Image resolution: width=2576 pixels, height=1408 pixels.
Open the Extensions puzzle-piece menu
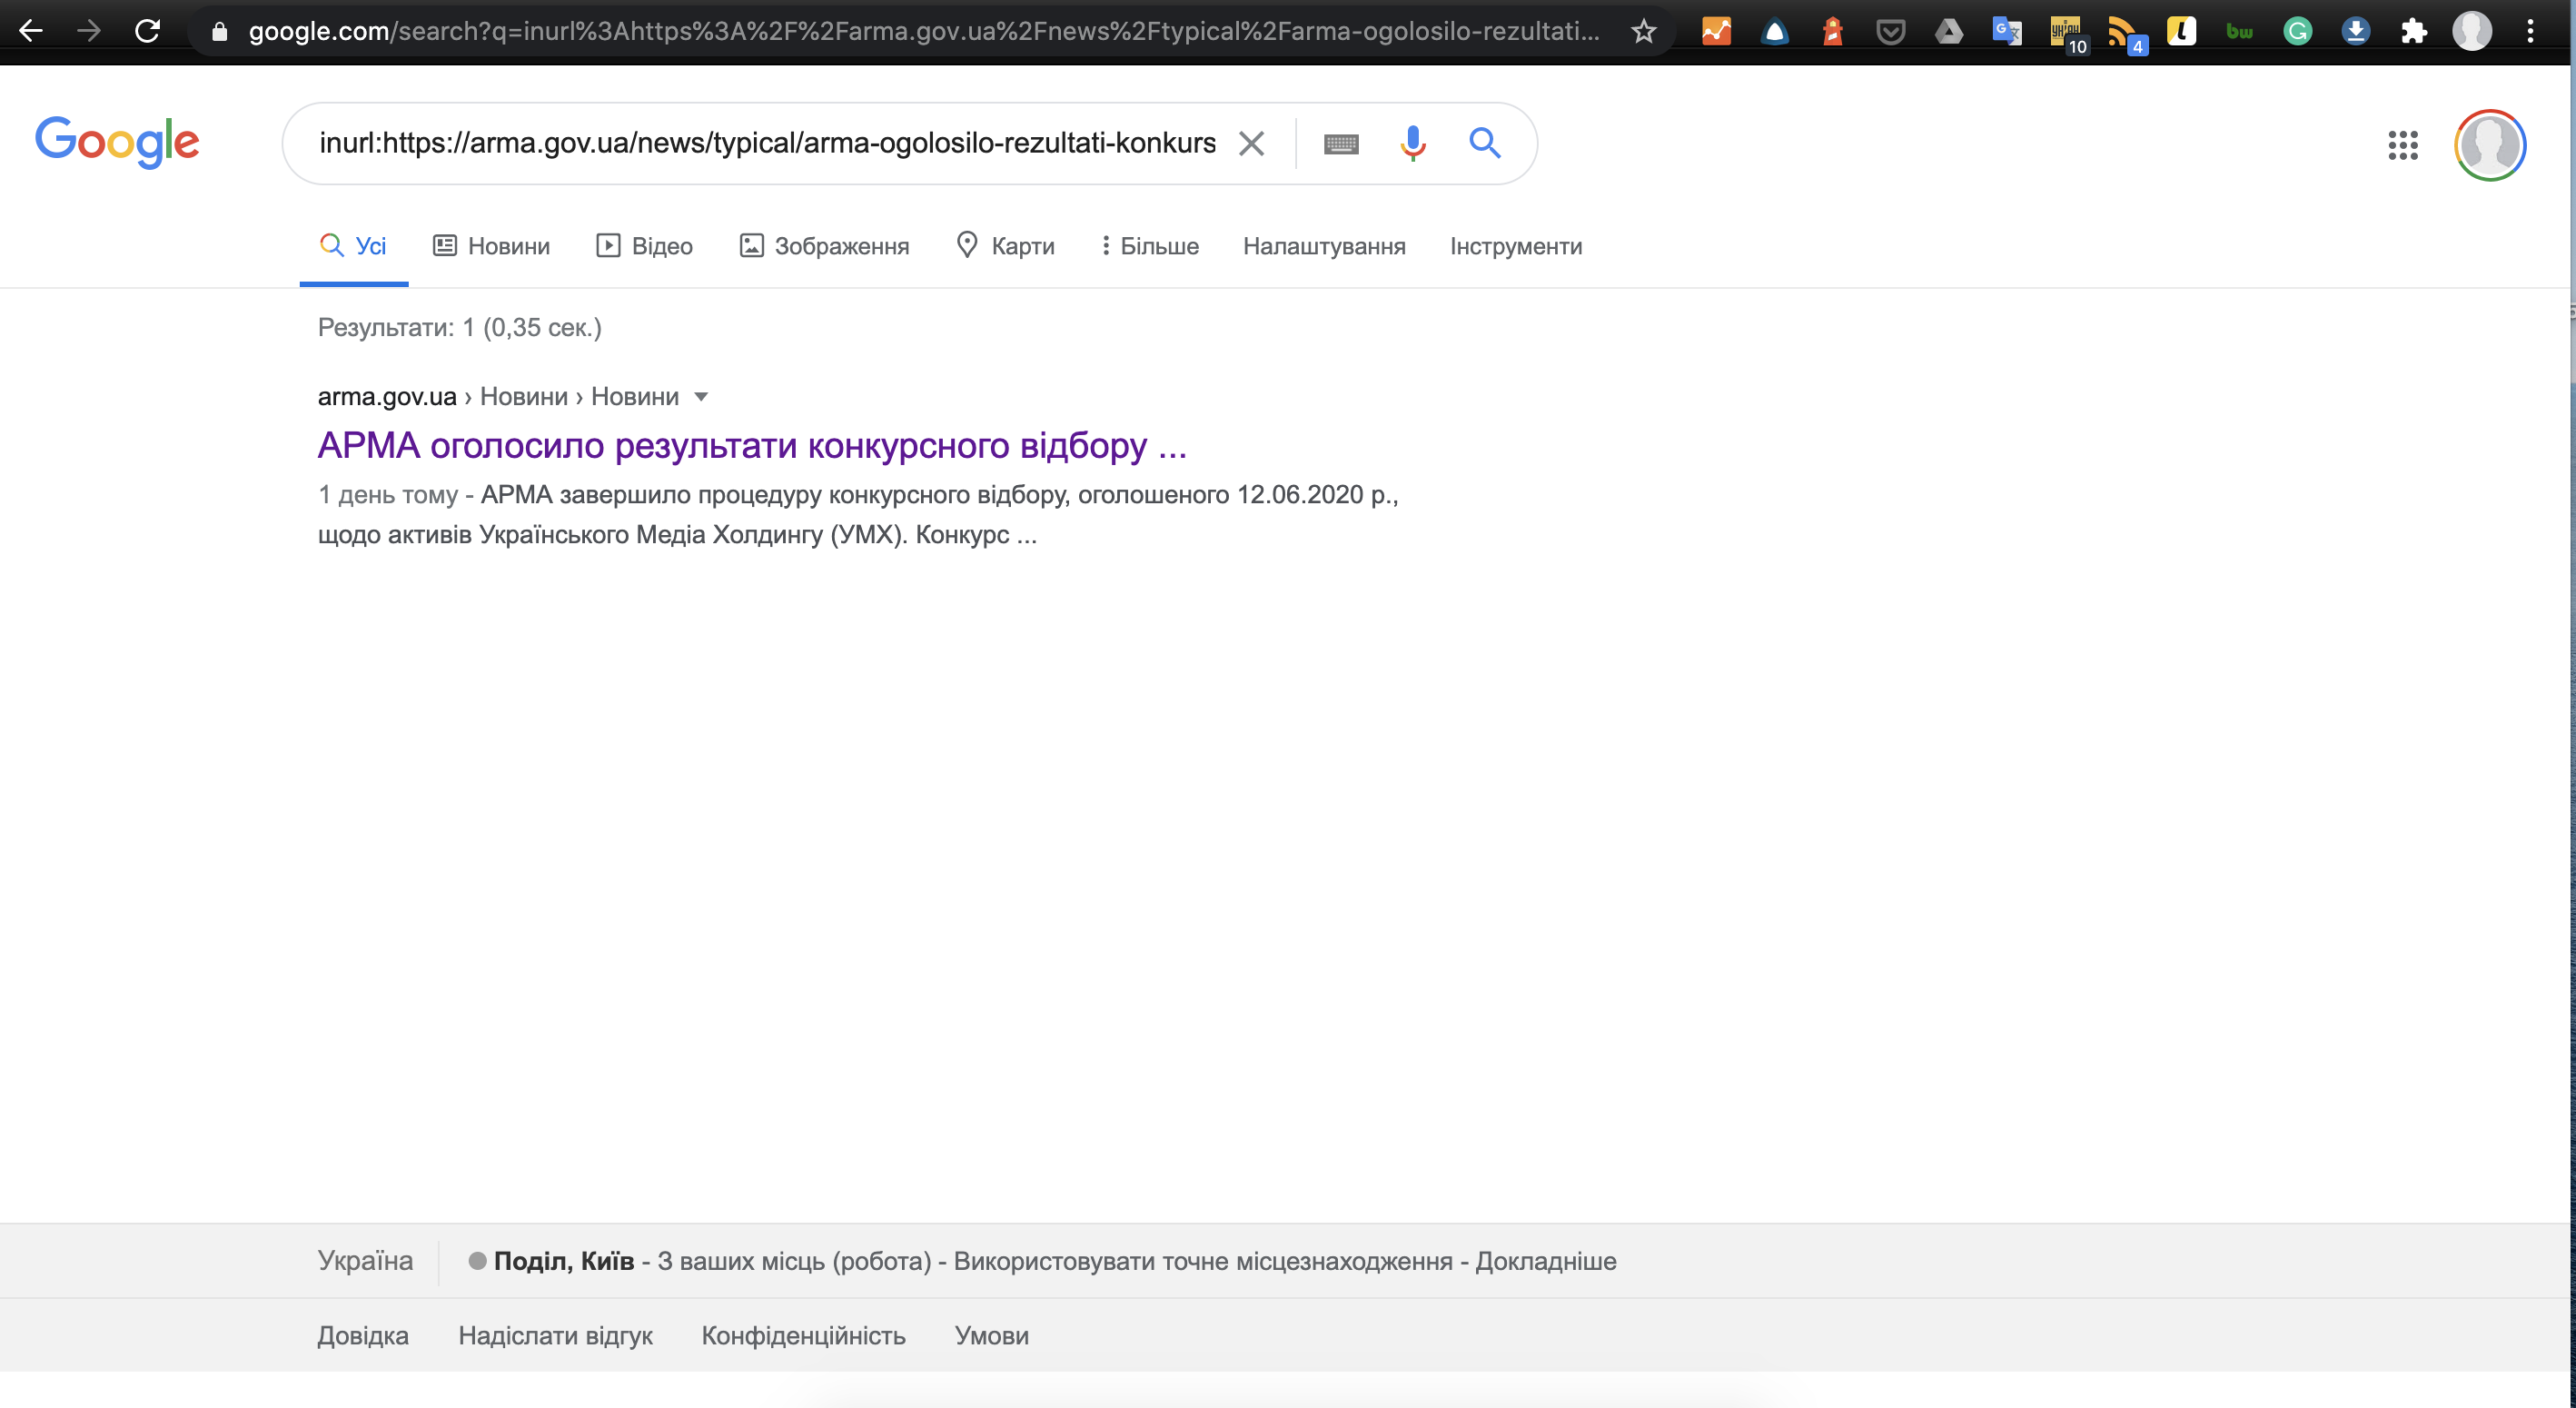pos(2413,32)
